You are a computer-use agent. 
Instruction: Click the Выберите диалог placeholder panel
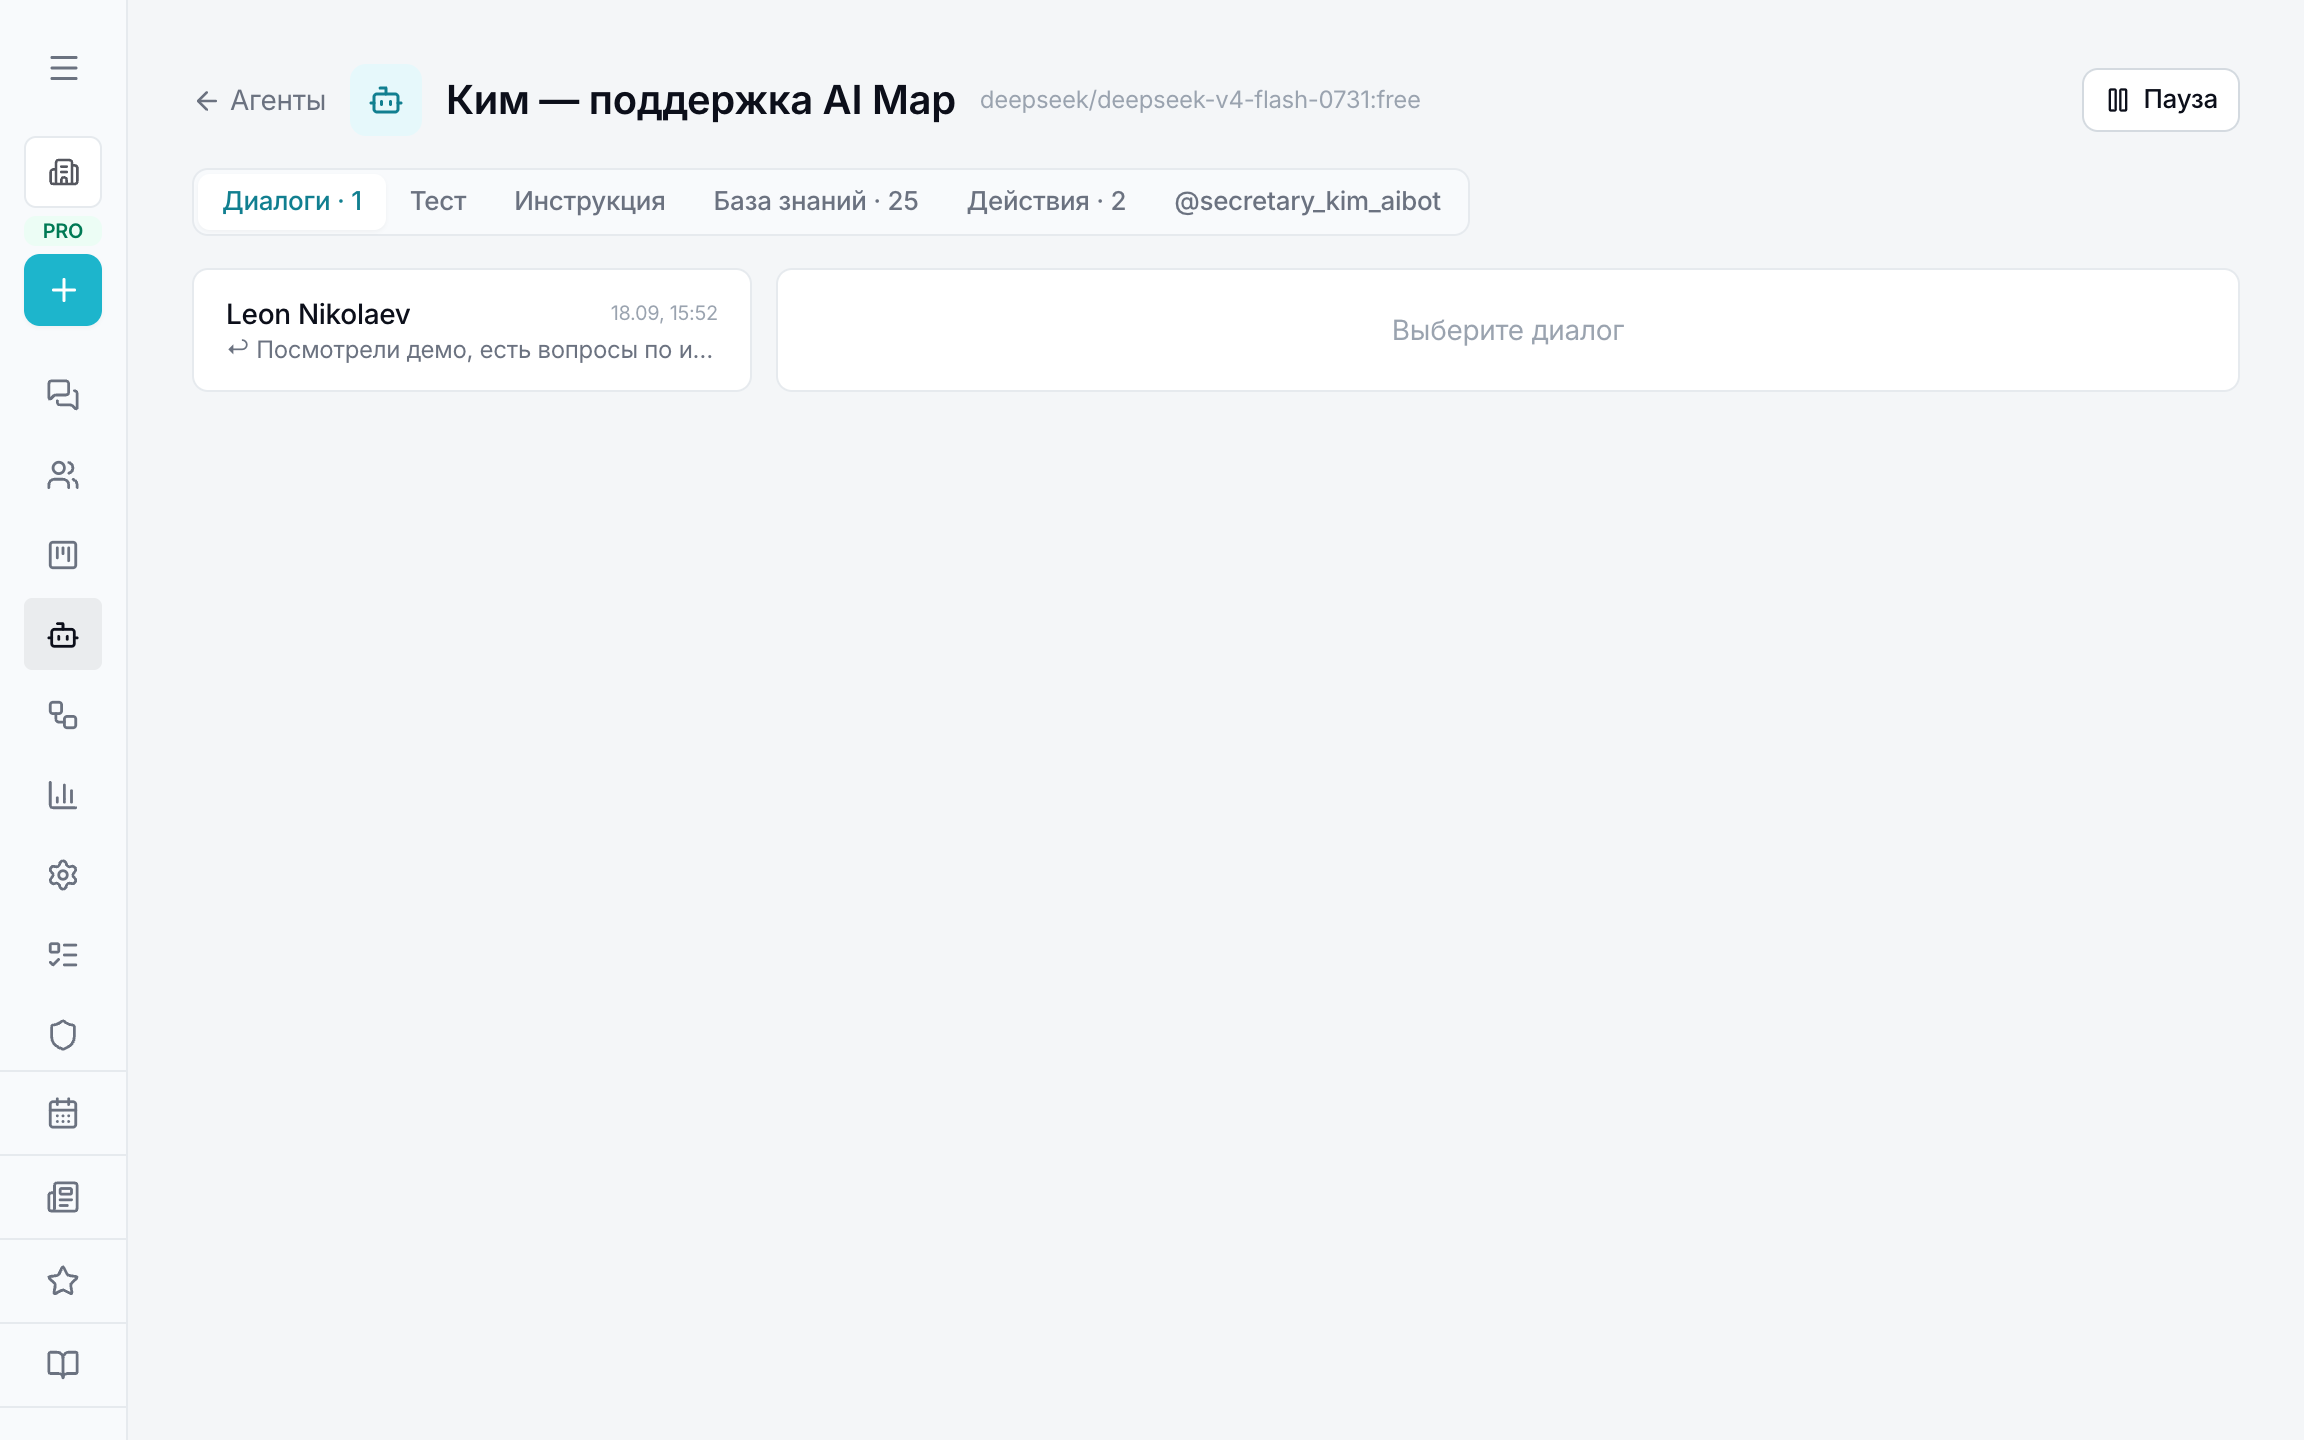tap(1508, 330)
